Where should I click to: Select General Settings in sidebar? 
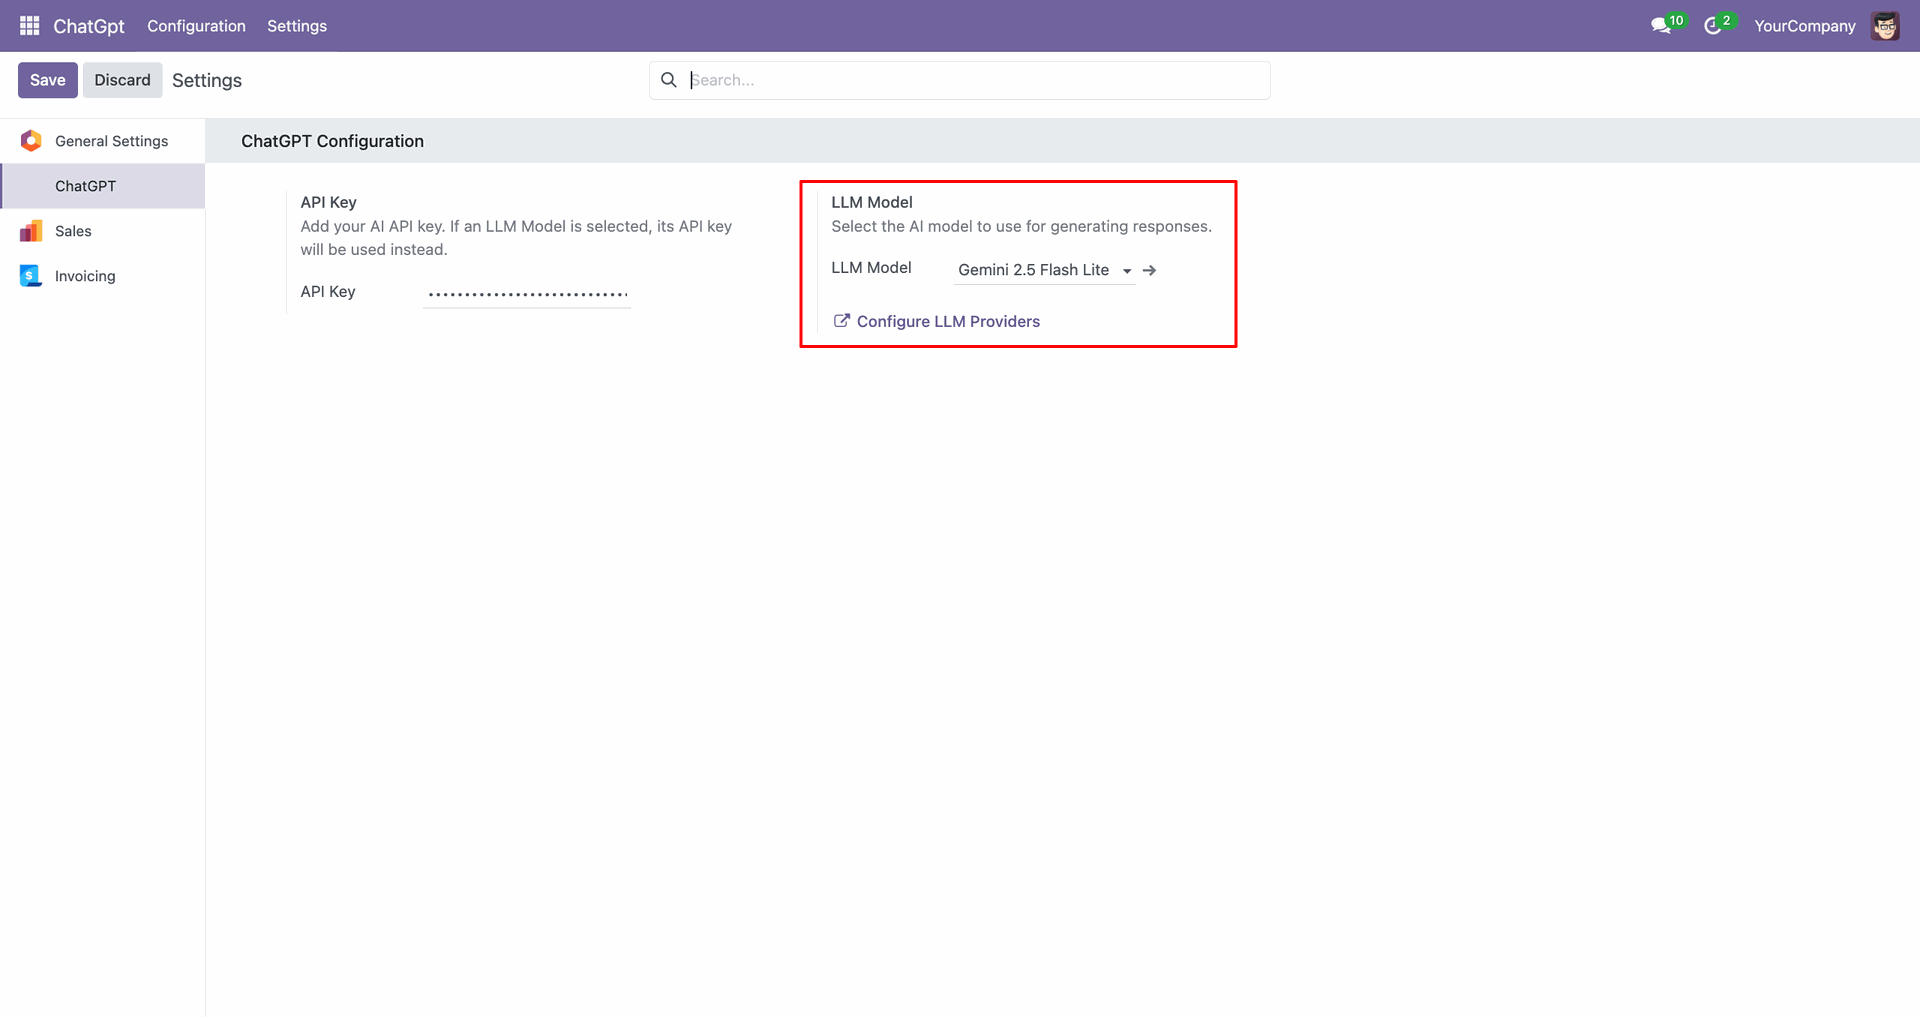tap(103, 141)
